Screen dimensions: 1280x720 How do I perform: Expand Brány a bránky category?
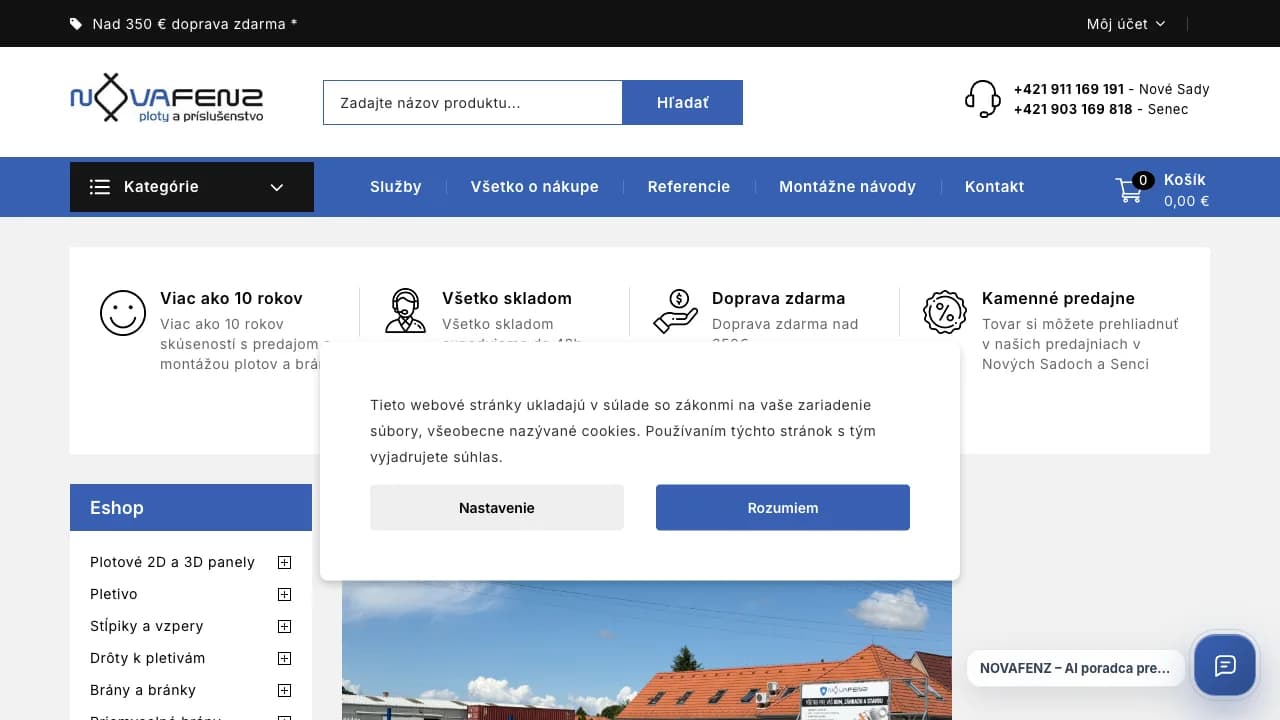[284, 690]
